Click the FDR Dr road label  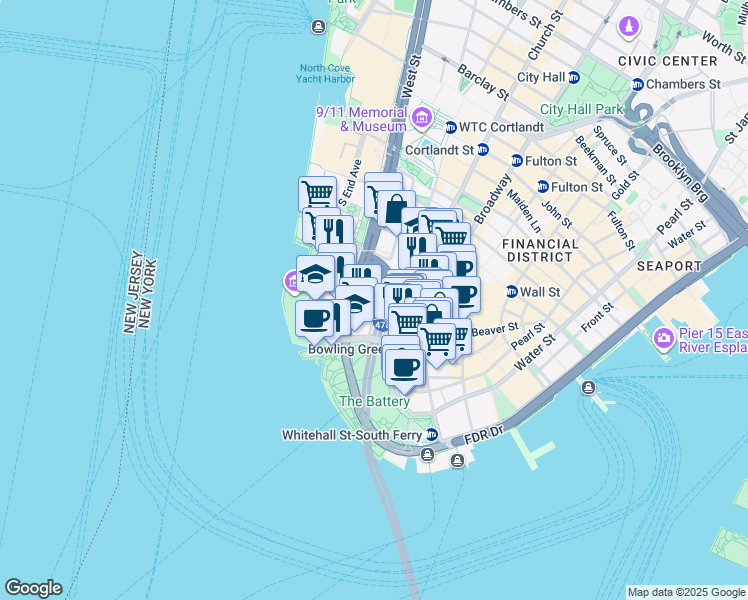pyautogui.click(x=484, y=435)
